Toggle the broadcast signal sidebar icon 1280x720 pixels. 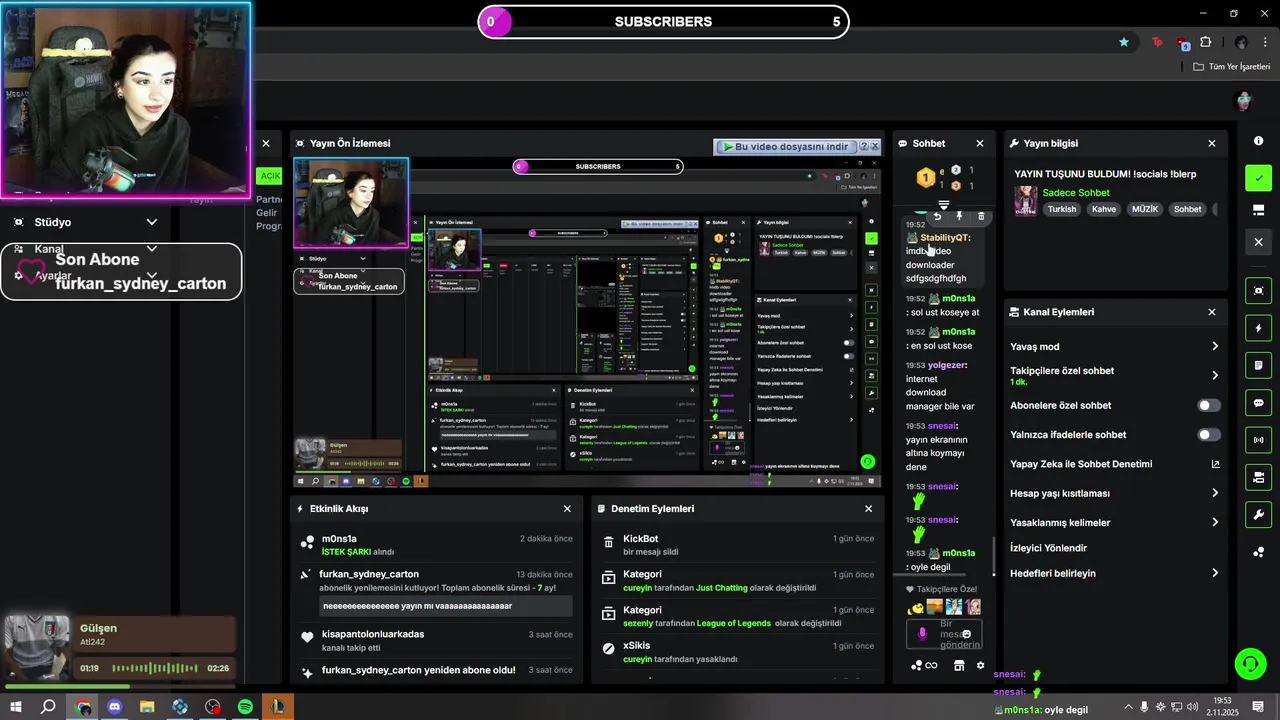coord(1258,440)
